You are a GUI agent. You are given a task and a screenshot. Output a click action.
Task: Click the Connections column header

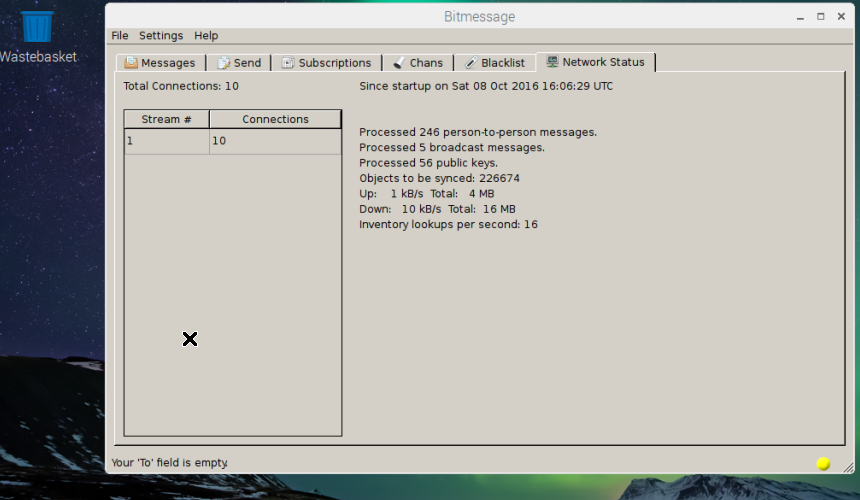[x=275, y=119]
